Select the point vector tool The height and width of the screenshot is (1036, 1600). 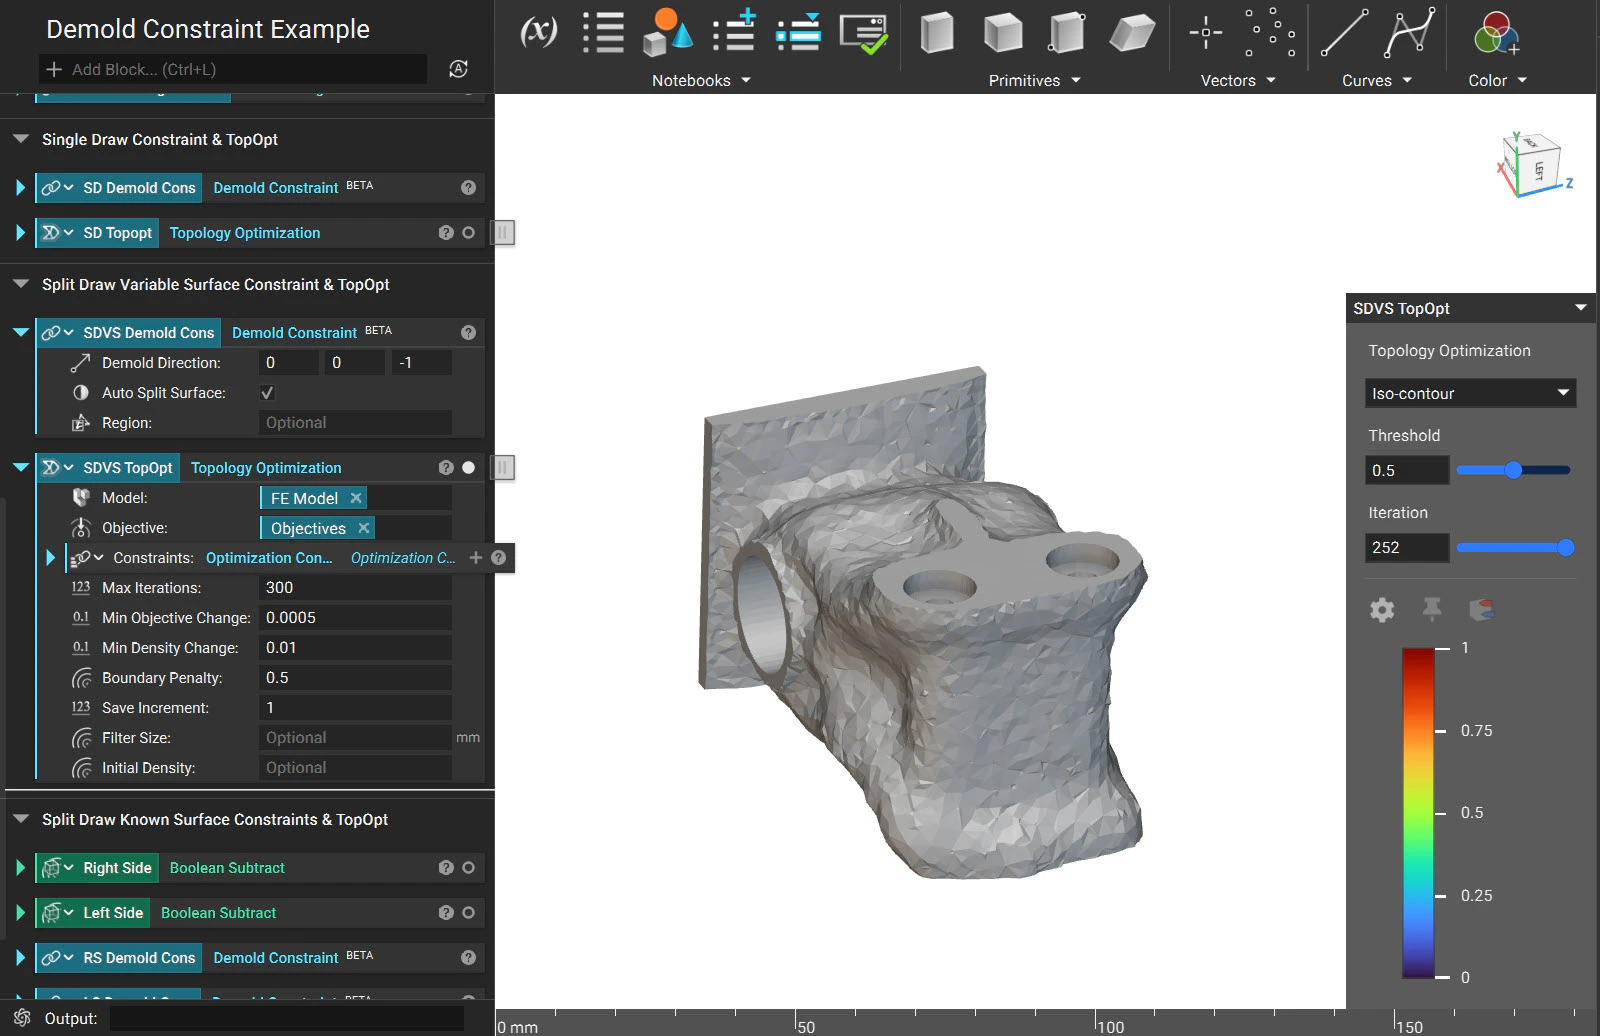(x=1205, y=33)
